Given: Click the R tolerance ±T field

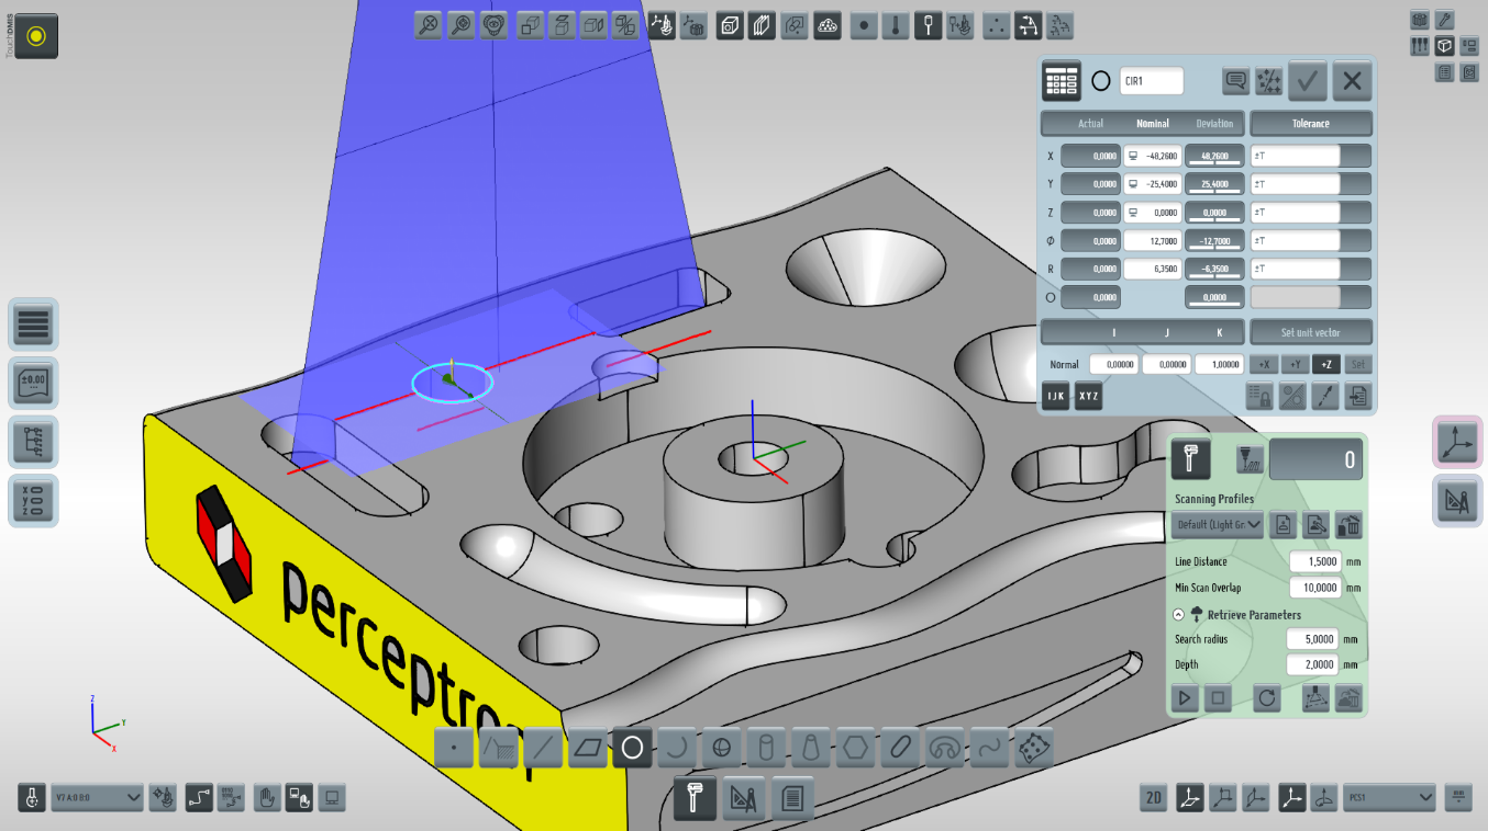Looking at the screenshot, I should pos(1295,269).
